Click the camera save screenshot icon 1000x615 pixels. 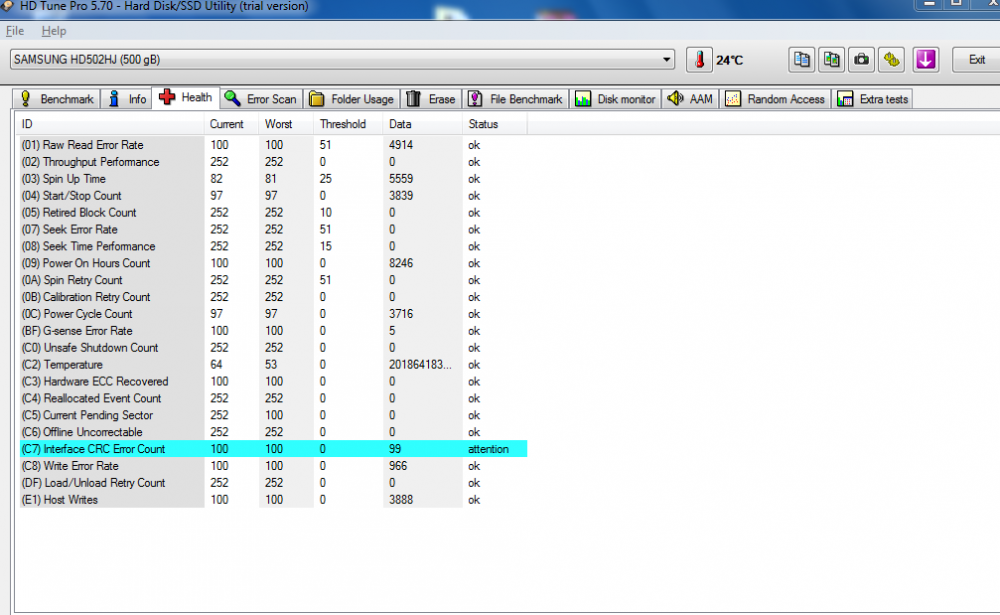click(860, 60)
